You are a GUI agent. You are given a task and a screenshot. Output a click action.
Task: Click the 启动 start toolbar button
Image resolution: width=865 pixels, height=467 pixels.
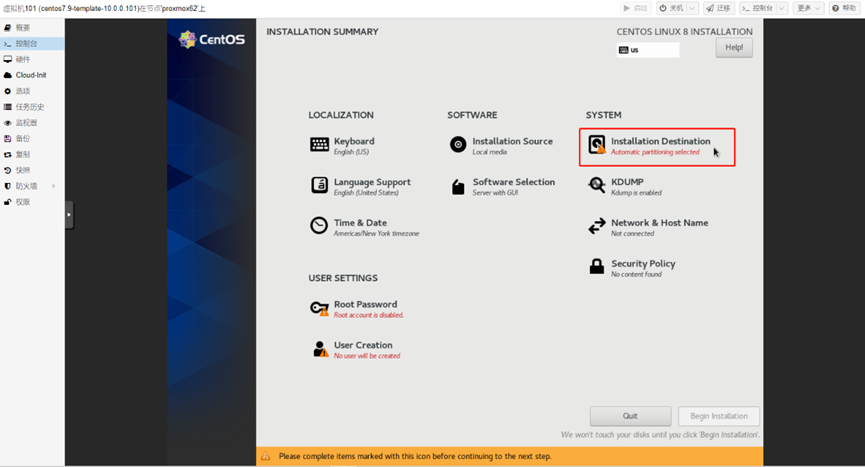(x=635, y=8)
